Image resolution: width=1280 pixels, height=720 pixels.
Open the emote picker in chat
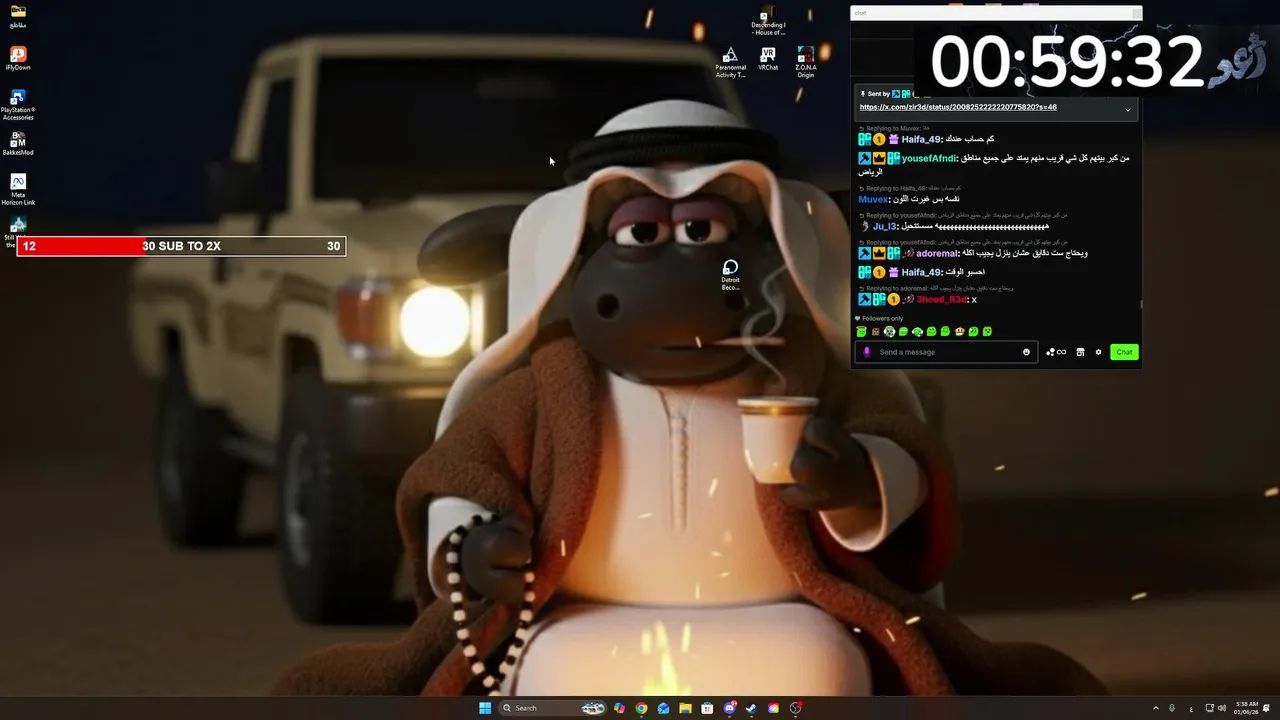point(1026,352)
